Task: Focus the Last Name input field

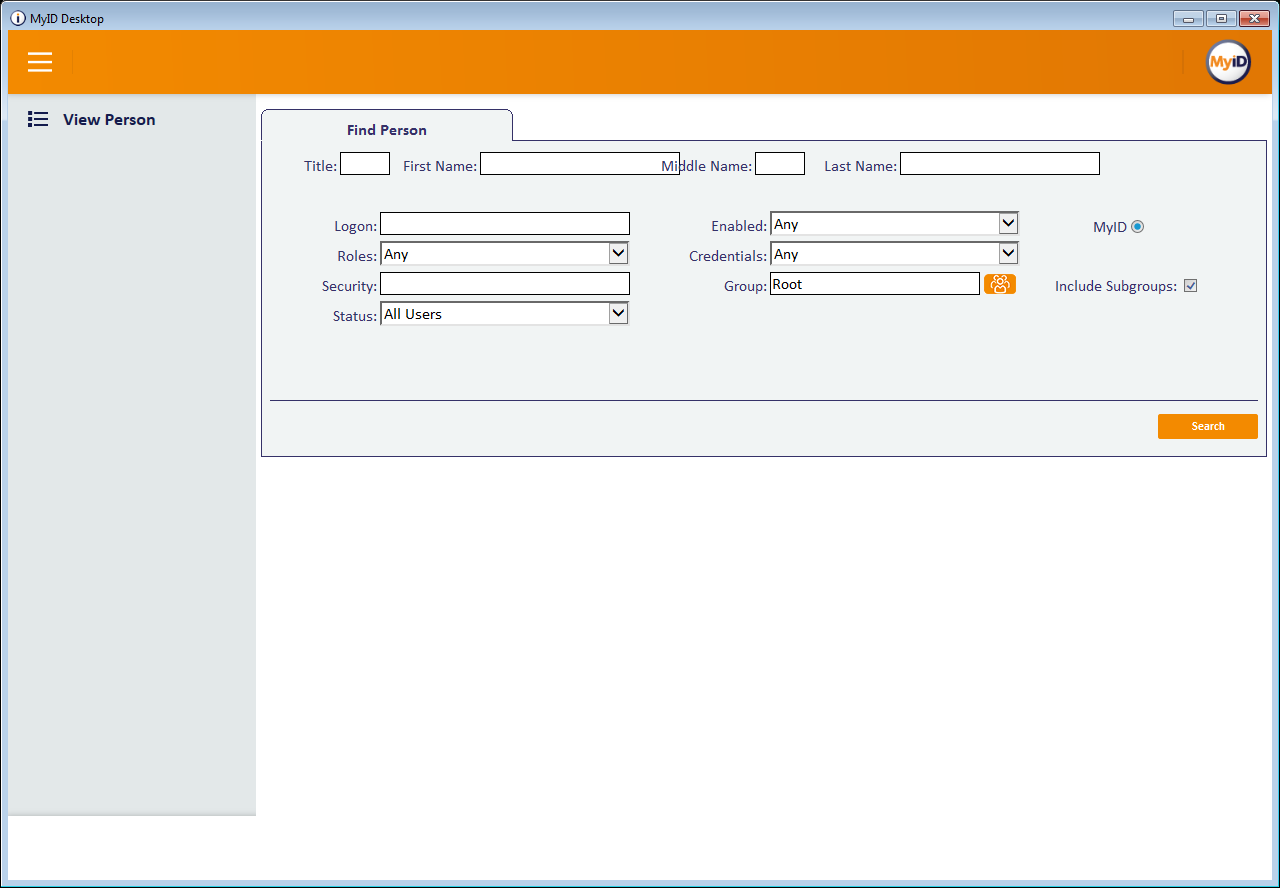Action: click(x=999, y=164)
